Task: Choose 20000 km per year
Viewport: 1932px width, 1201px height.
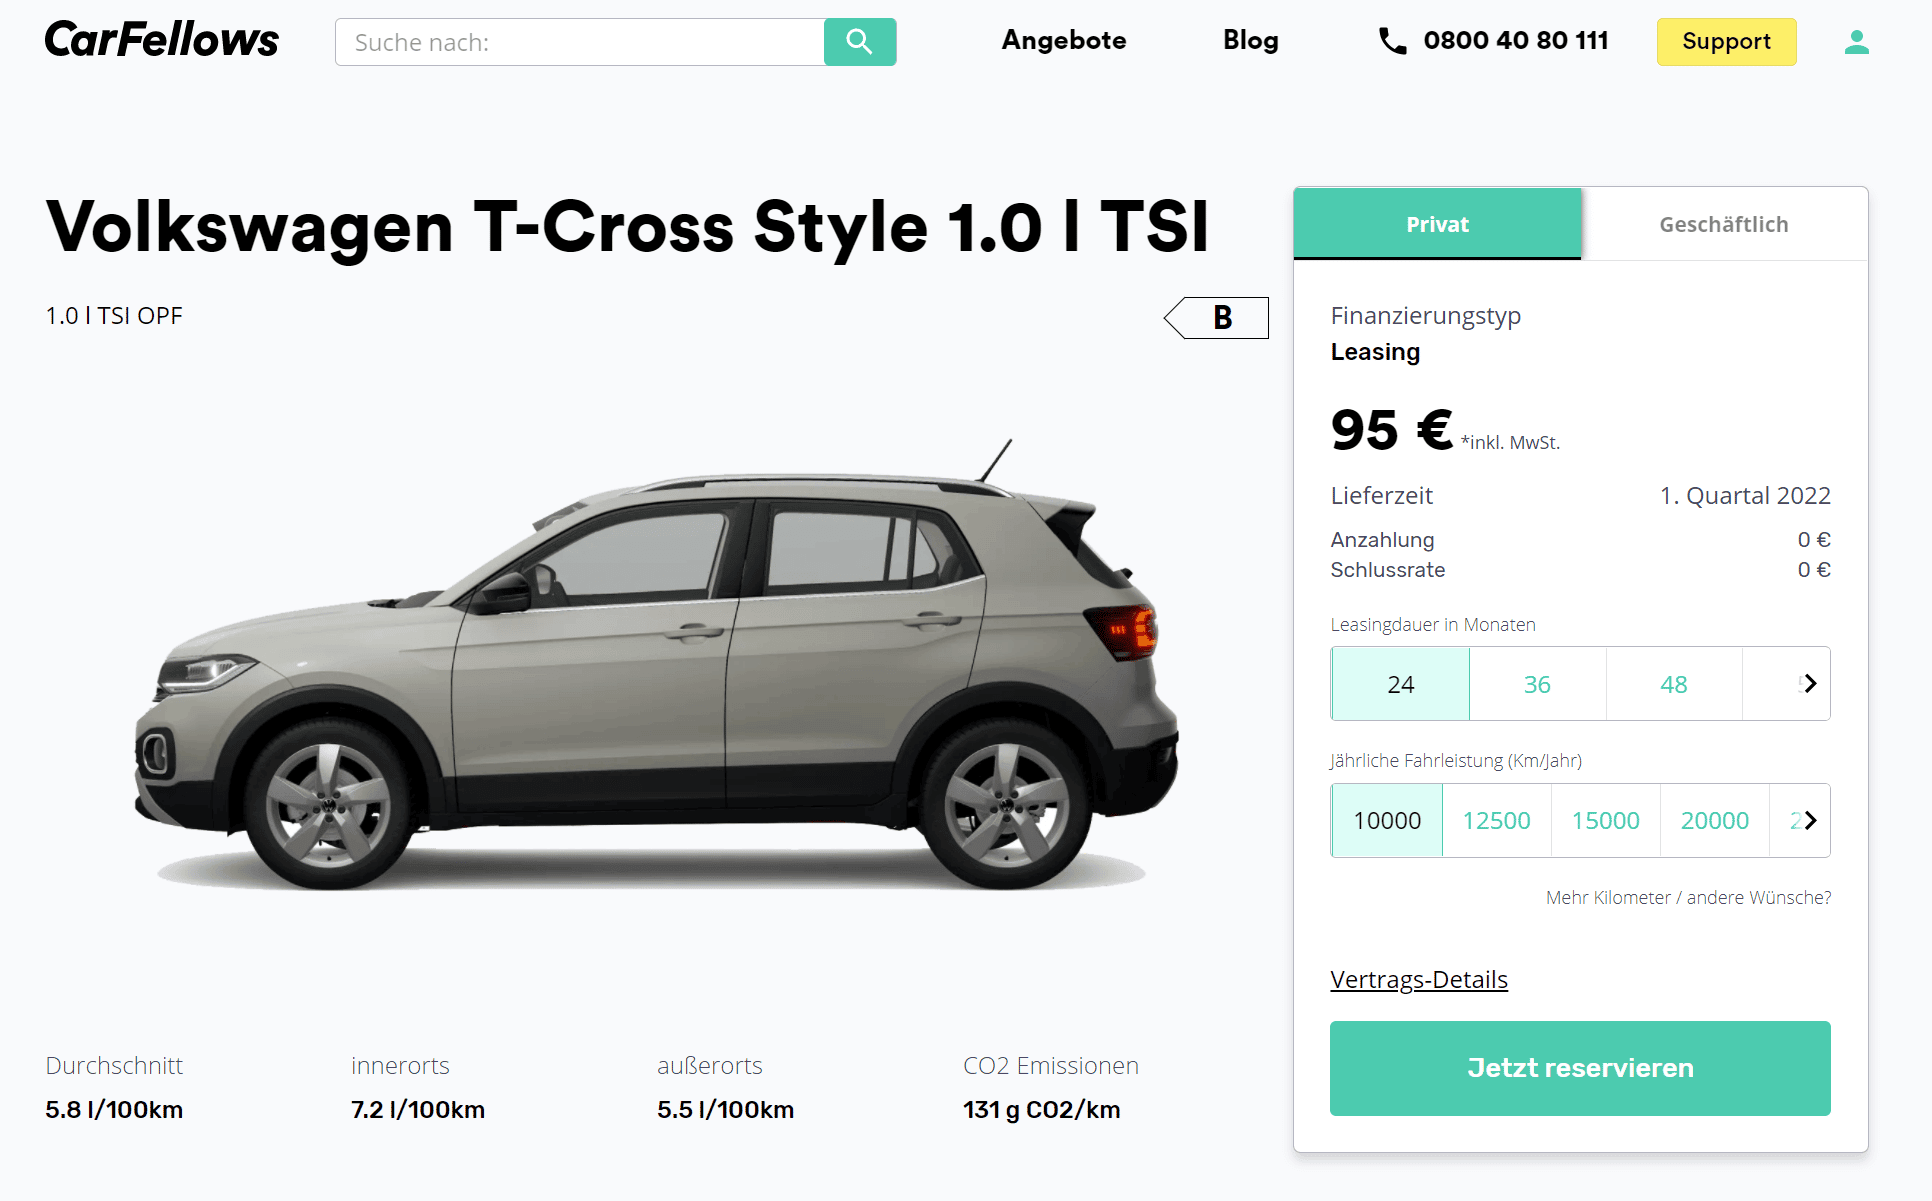Action: [x=1714, y=821]
